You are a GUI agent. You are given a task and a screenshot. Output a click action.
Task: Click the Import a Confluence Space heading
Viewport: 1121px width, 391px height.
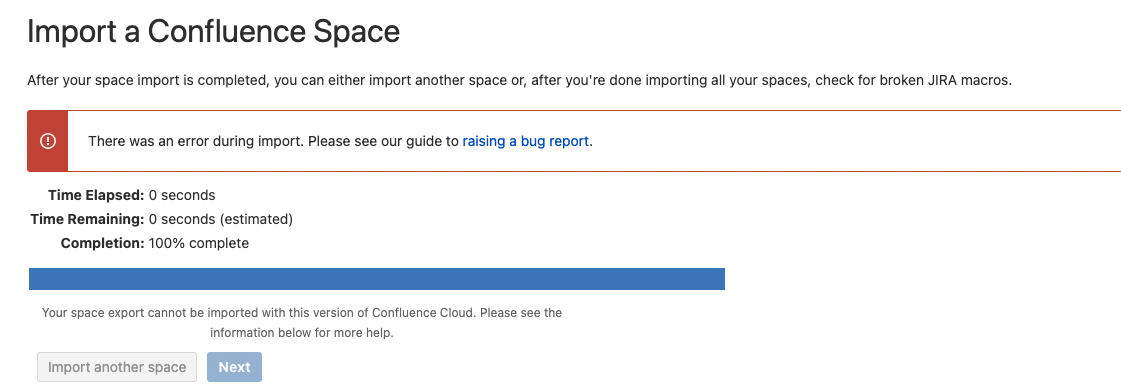click(x=213, y=33)
